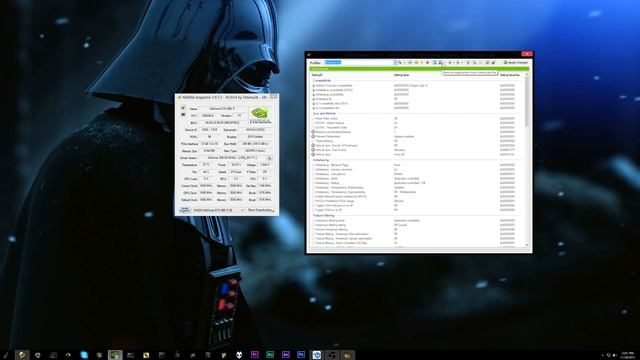Click the export profiles toolbar icon
Image resolution: width=640 pixels, height=360 pixels.
(450, 62)
